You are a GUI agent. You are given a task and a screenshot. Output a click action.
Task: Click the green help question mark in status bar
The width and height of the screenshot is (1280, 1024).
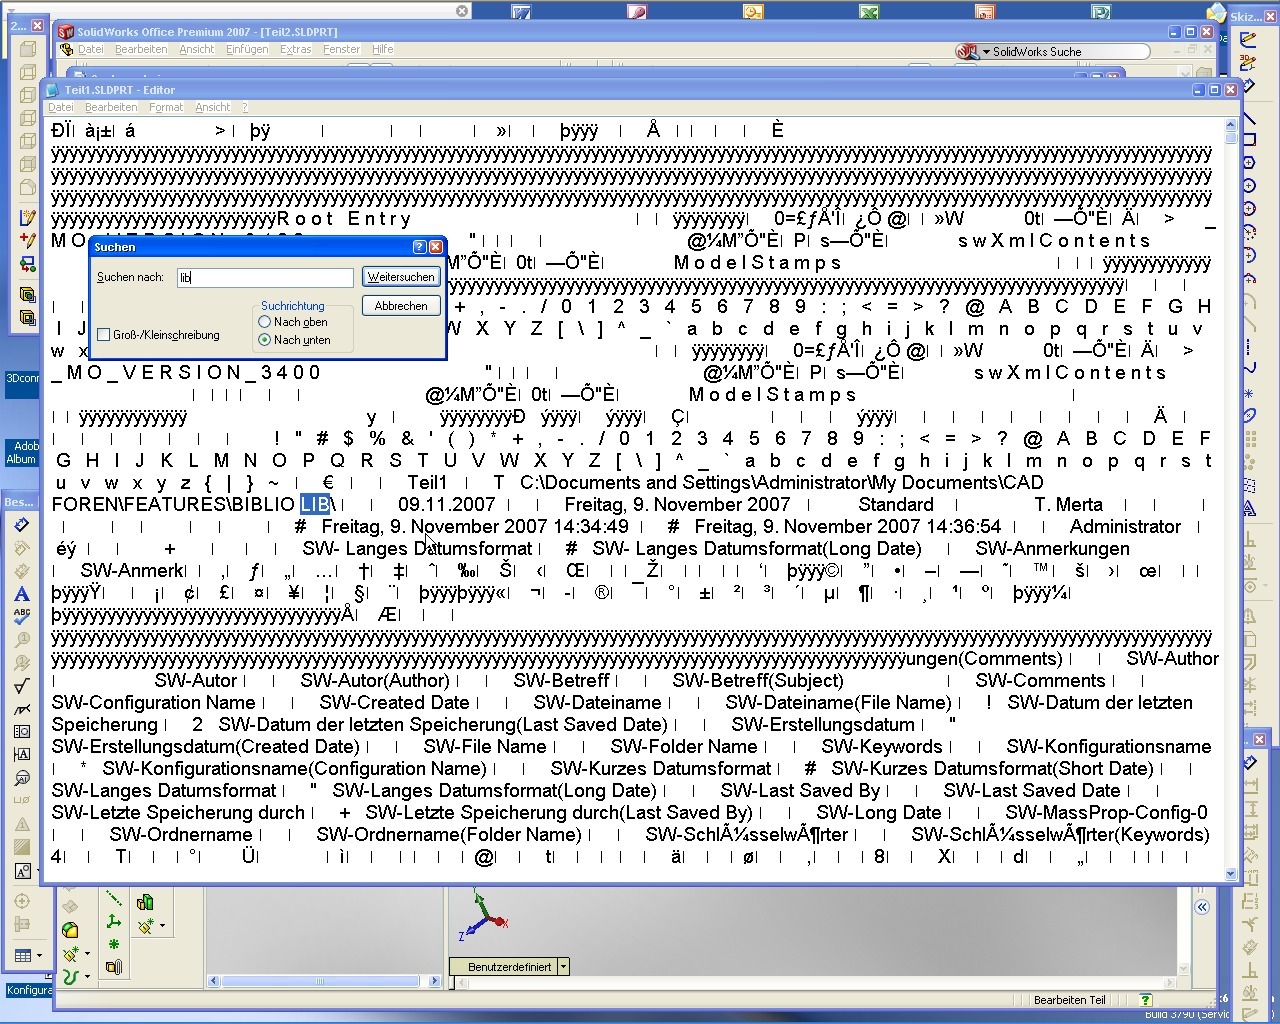click(x=1146, y=999)
